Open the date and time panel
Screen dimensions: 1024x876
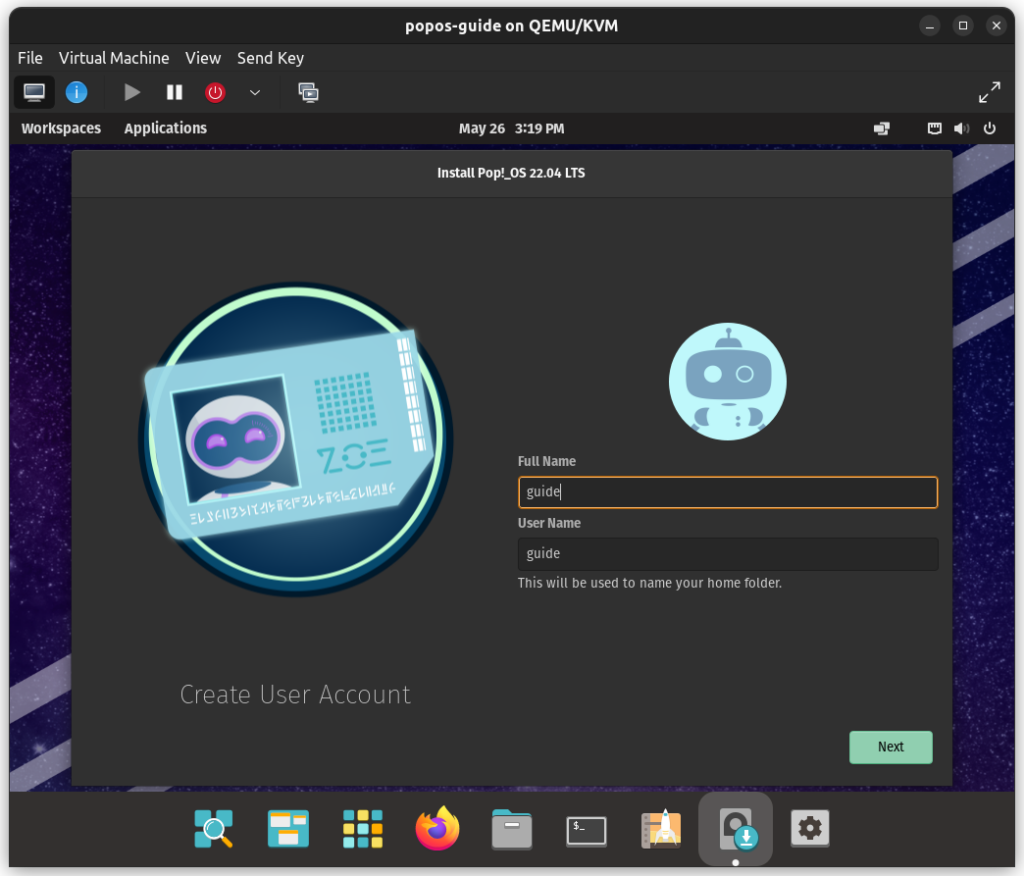point(511,129)
